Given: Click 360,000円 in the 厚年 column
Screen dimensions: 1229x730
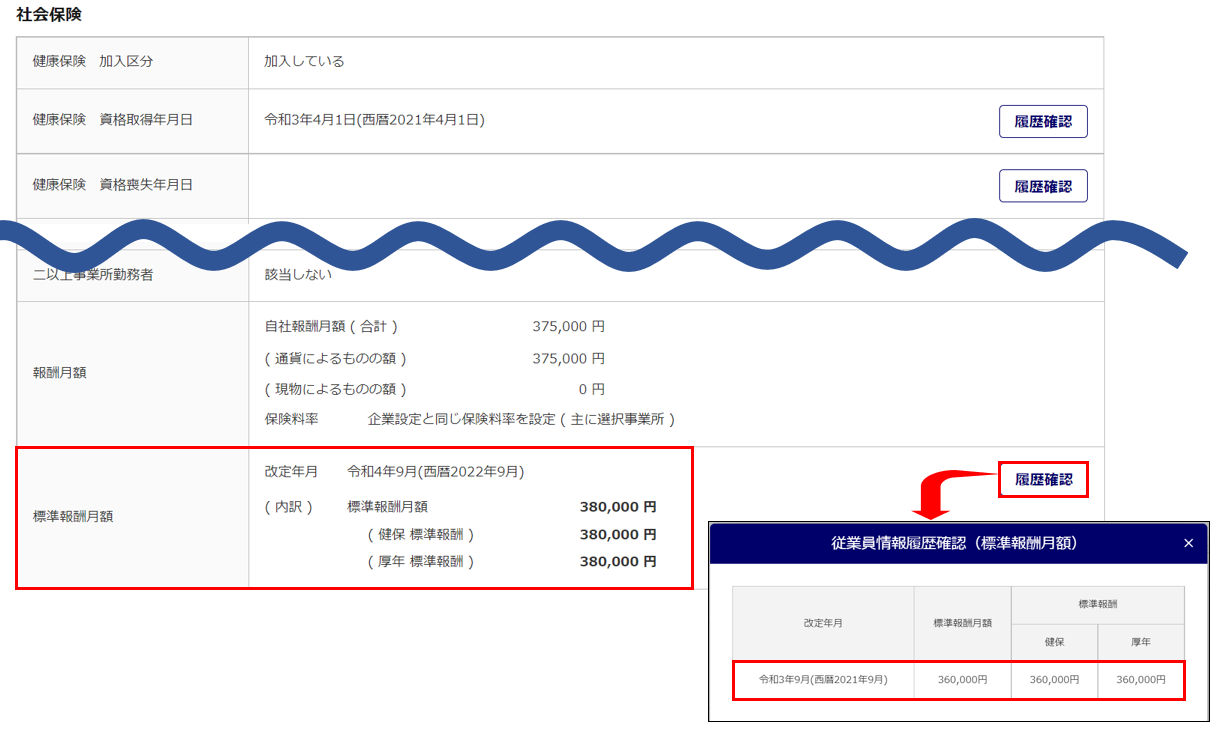Looking at the screenshot, I should (x=1140, y=680).
